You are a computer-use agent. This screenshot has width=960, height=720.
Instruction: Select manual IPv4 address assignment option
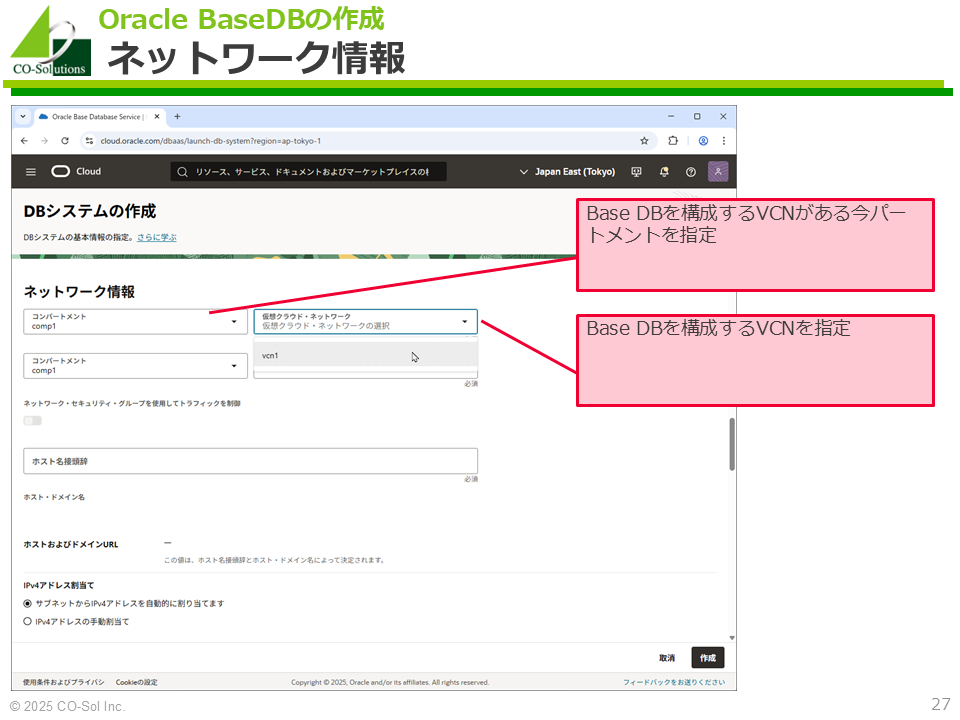(x=28, y=621)
